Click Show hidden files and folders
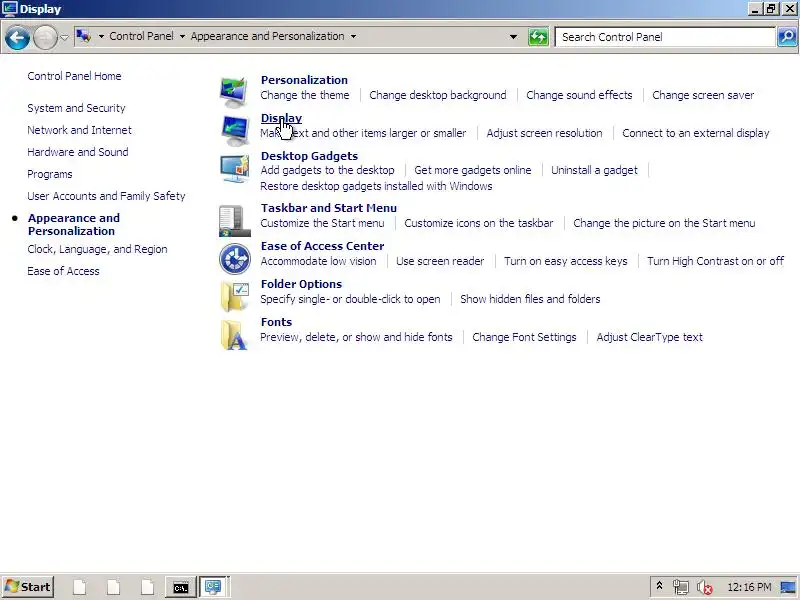Screen dimensions: 800x600 (530, 299)
